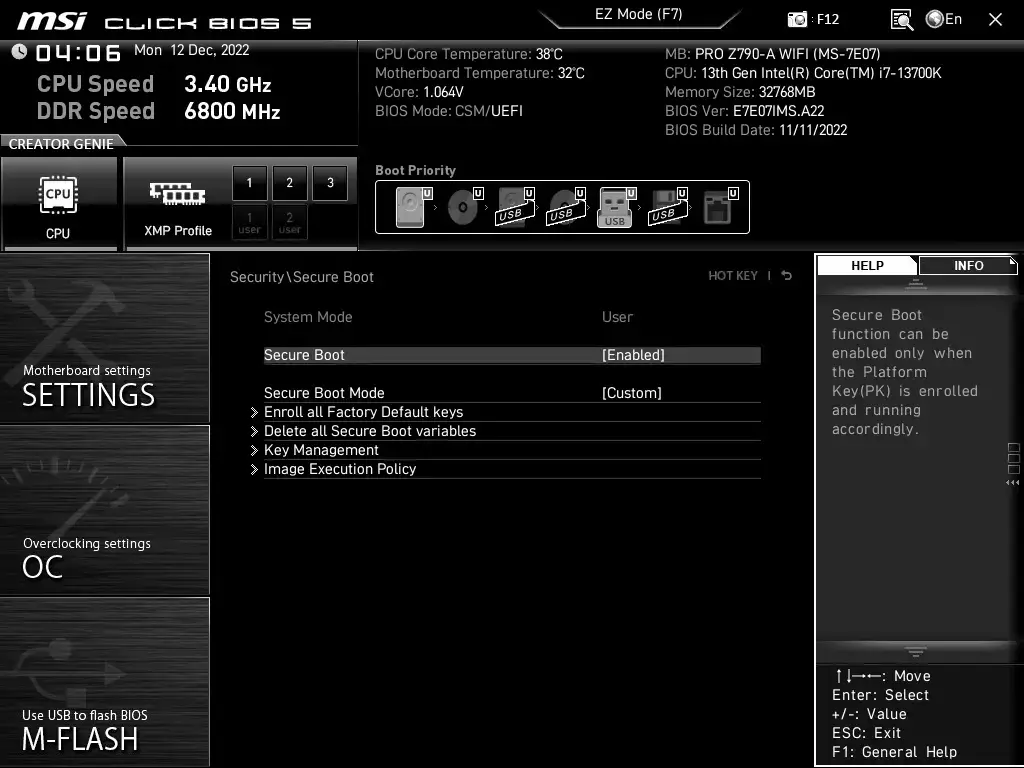The height and width of the screenshot is (768, 1024).
Task: Open the OC overclocking settings menu
Action: [x=104, y=510]
